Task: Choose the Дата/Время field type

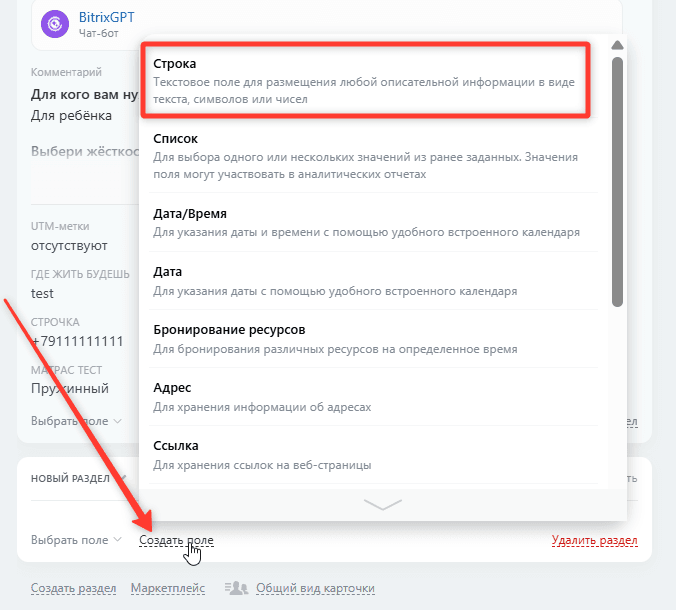Action: click(373, 222)
